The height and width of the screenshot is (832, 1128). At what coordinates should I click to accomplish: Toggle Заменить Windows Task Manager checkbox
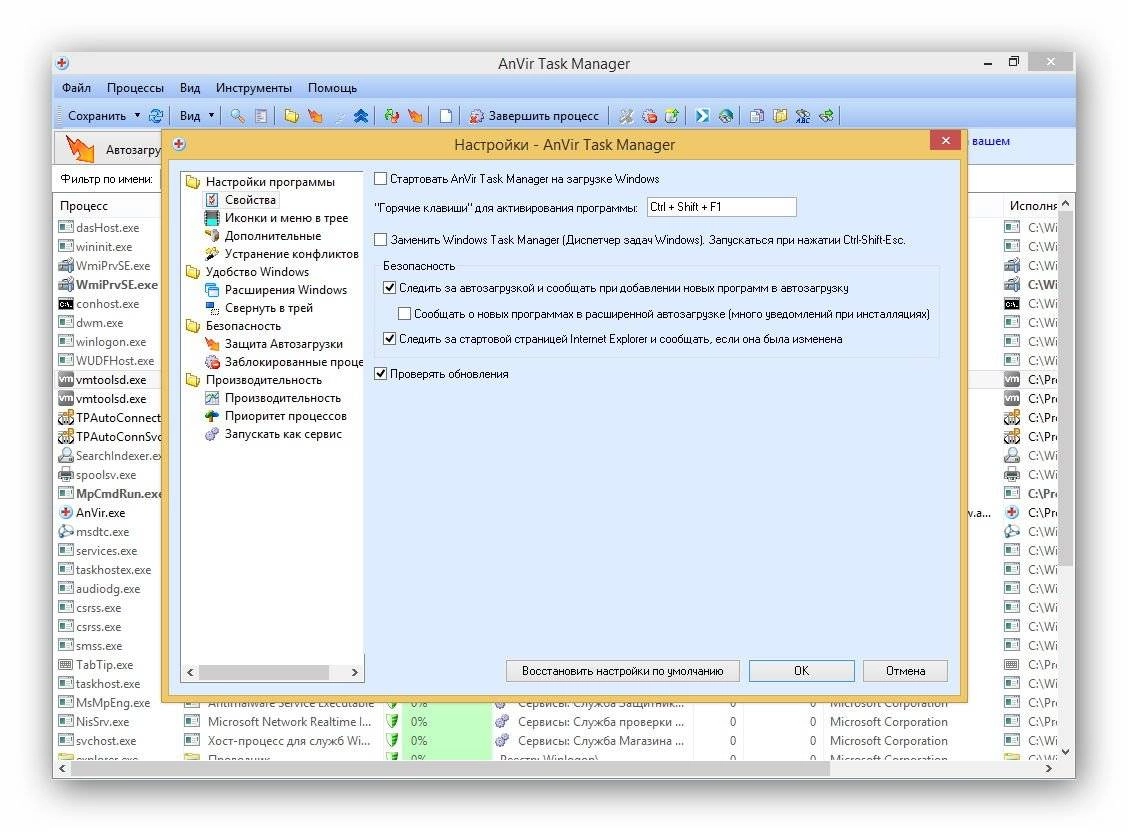[x=381, y=239]
